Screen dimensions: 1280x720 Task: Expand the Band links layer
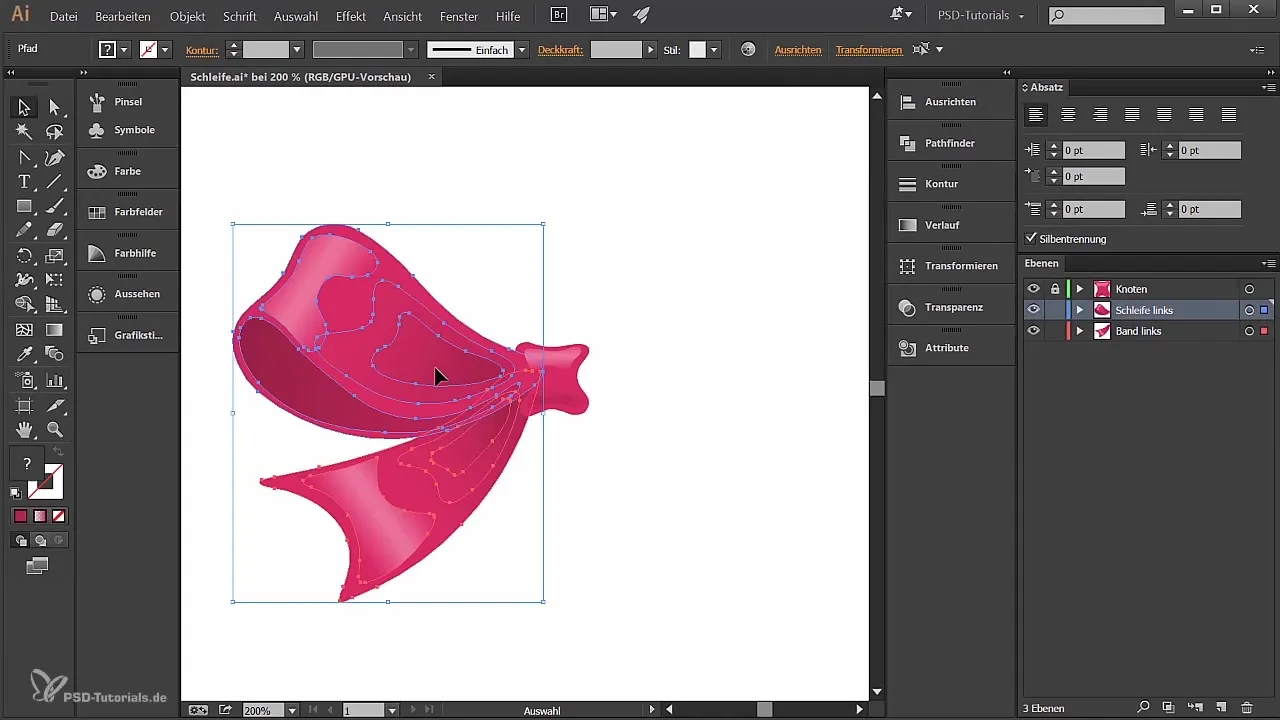point(1080,331)
